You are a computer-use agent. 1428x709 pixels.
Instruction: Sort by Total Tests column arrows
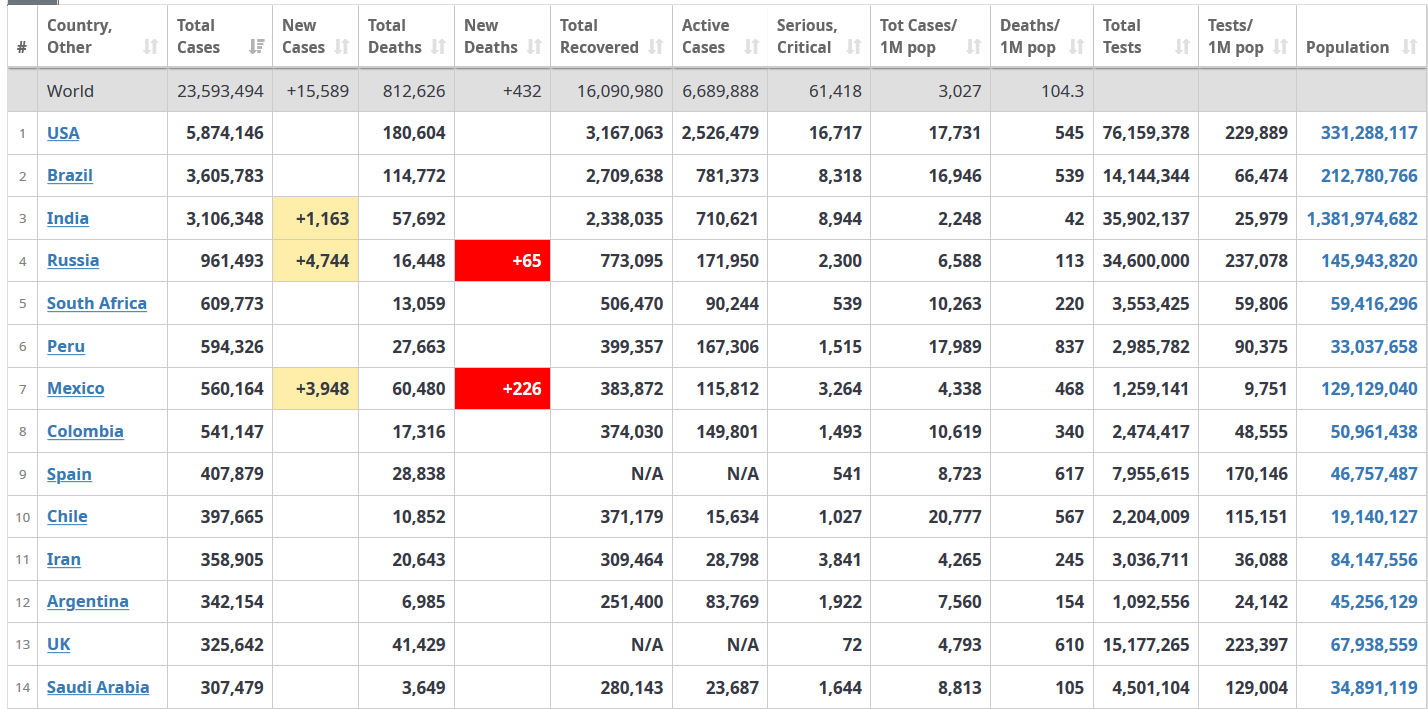click(1182, 47)
